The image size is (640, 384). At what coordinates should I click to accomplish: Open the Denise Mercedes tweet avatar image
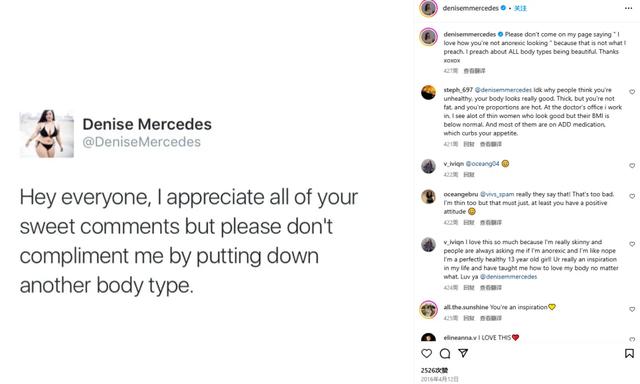pos(47,133)
